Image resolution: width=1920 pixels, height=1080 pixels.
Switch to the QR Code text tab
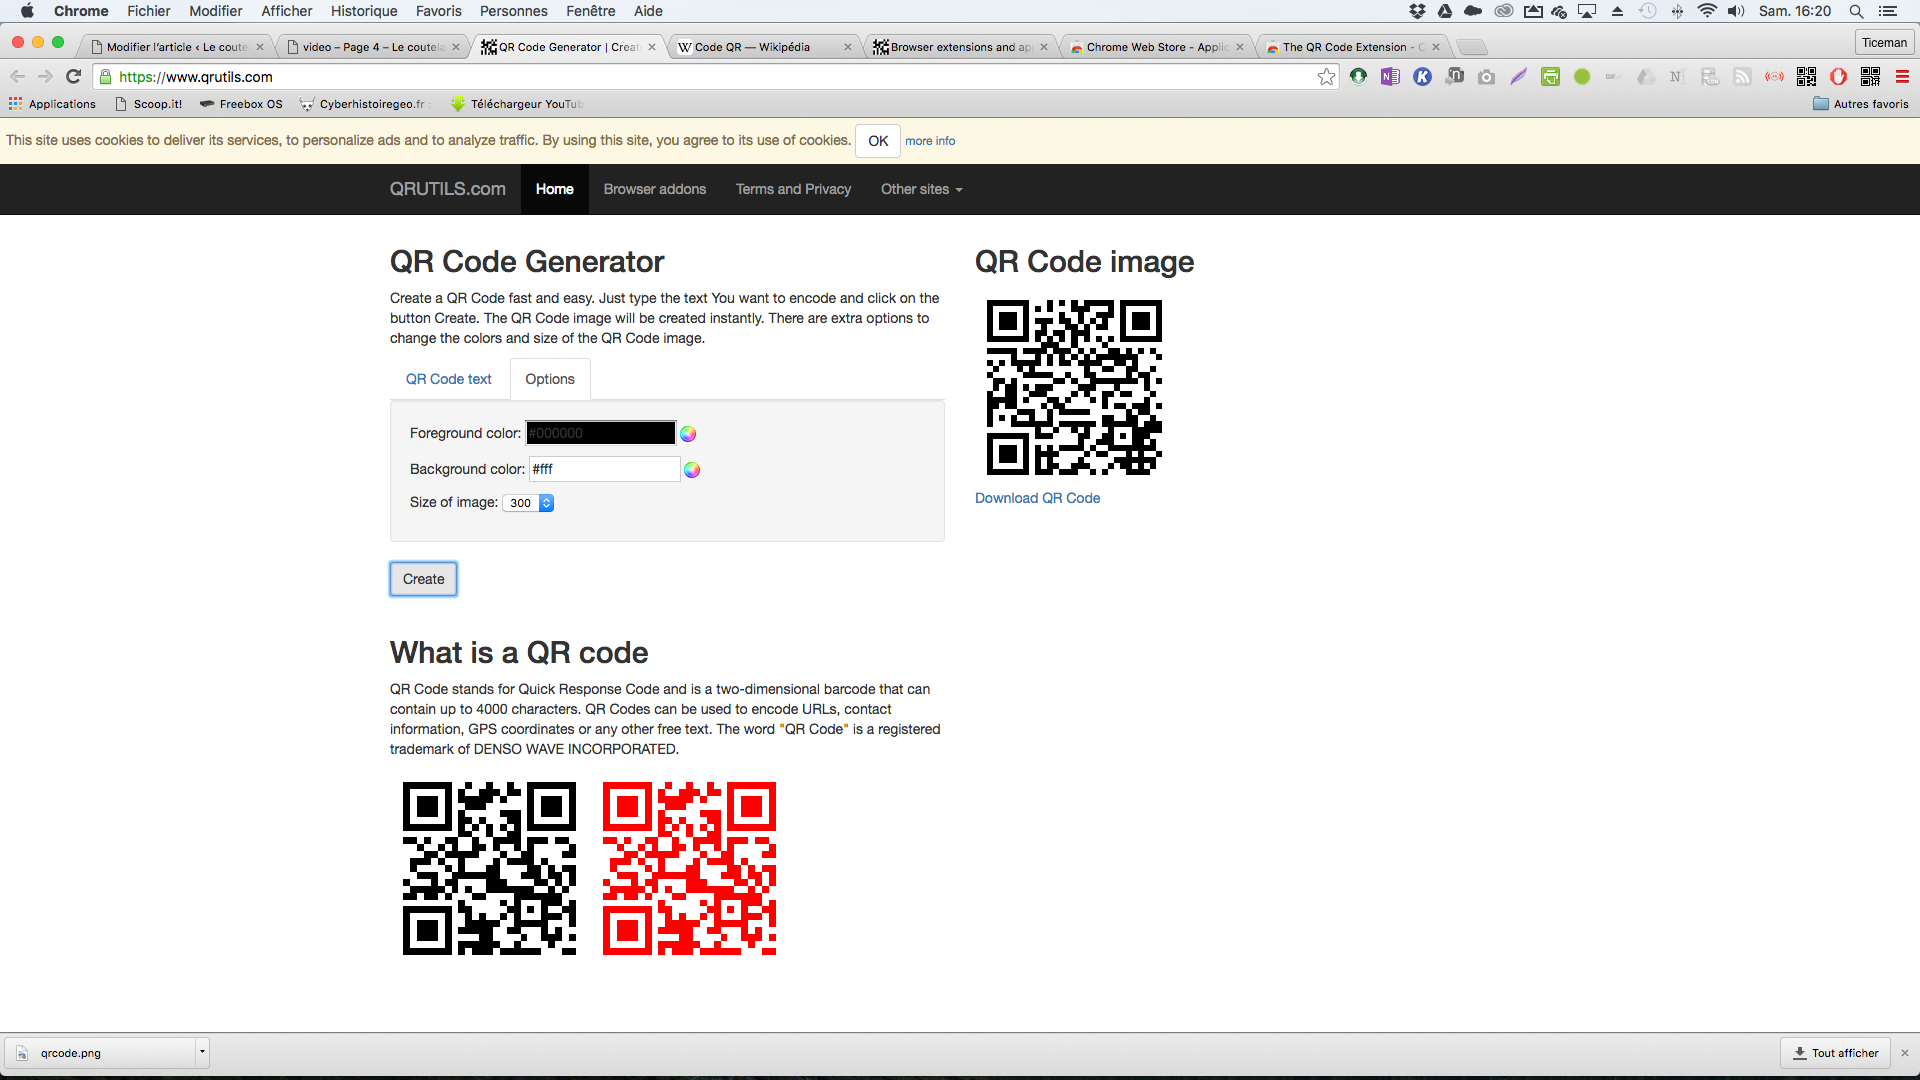click(x=449, y=379)
